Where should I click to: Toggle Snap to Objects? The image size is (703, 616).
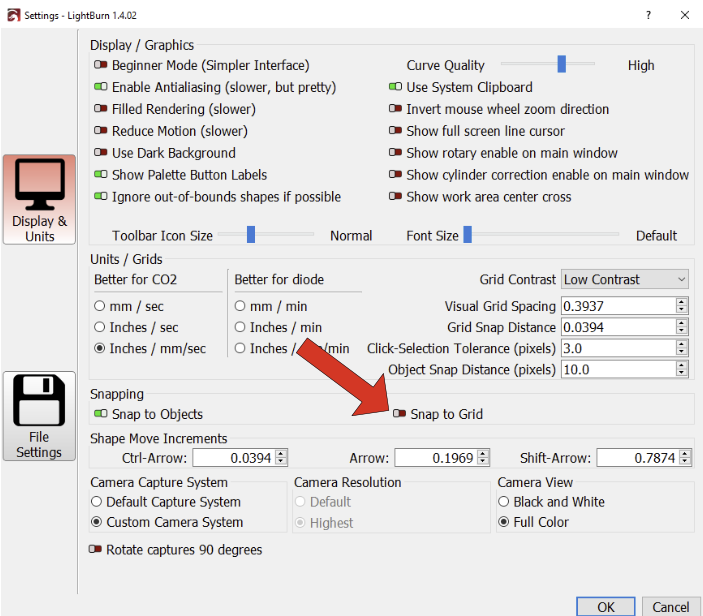100,413
